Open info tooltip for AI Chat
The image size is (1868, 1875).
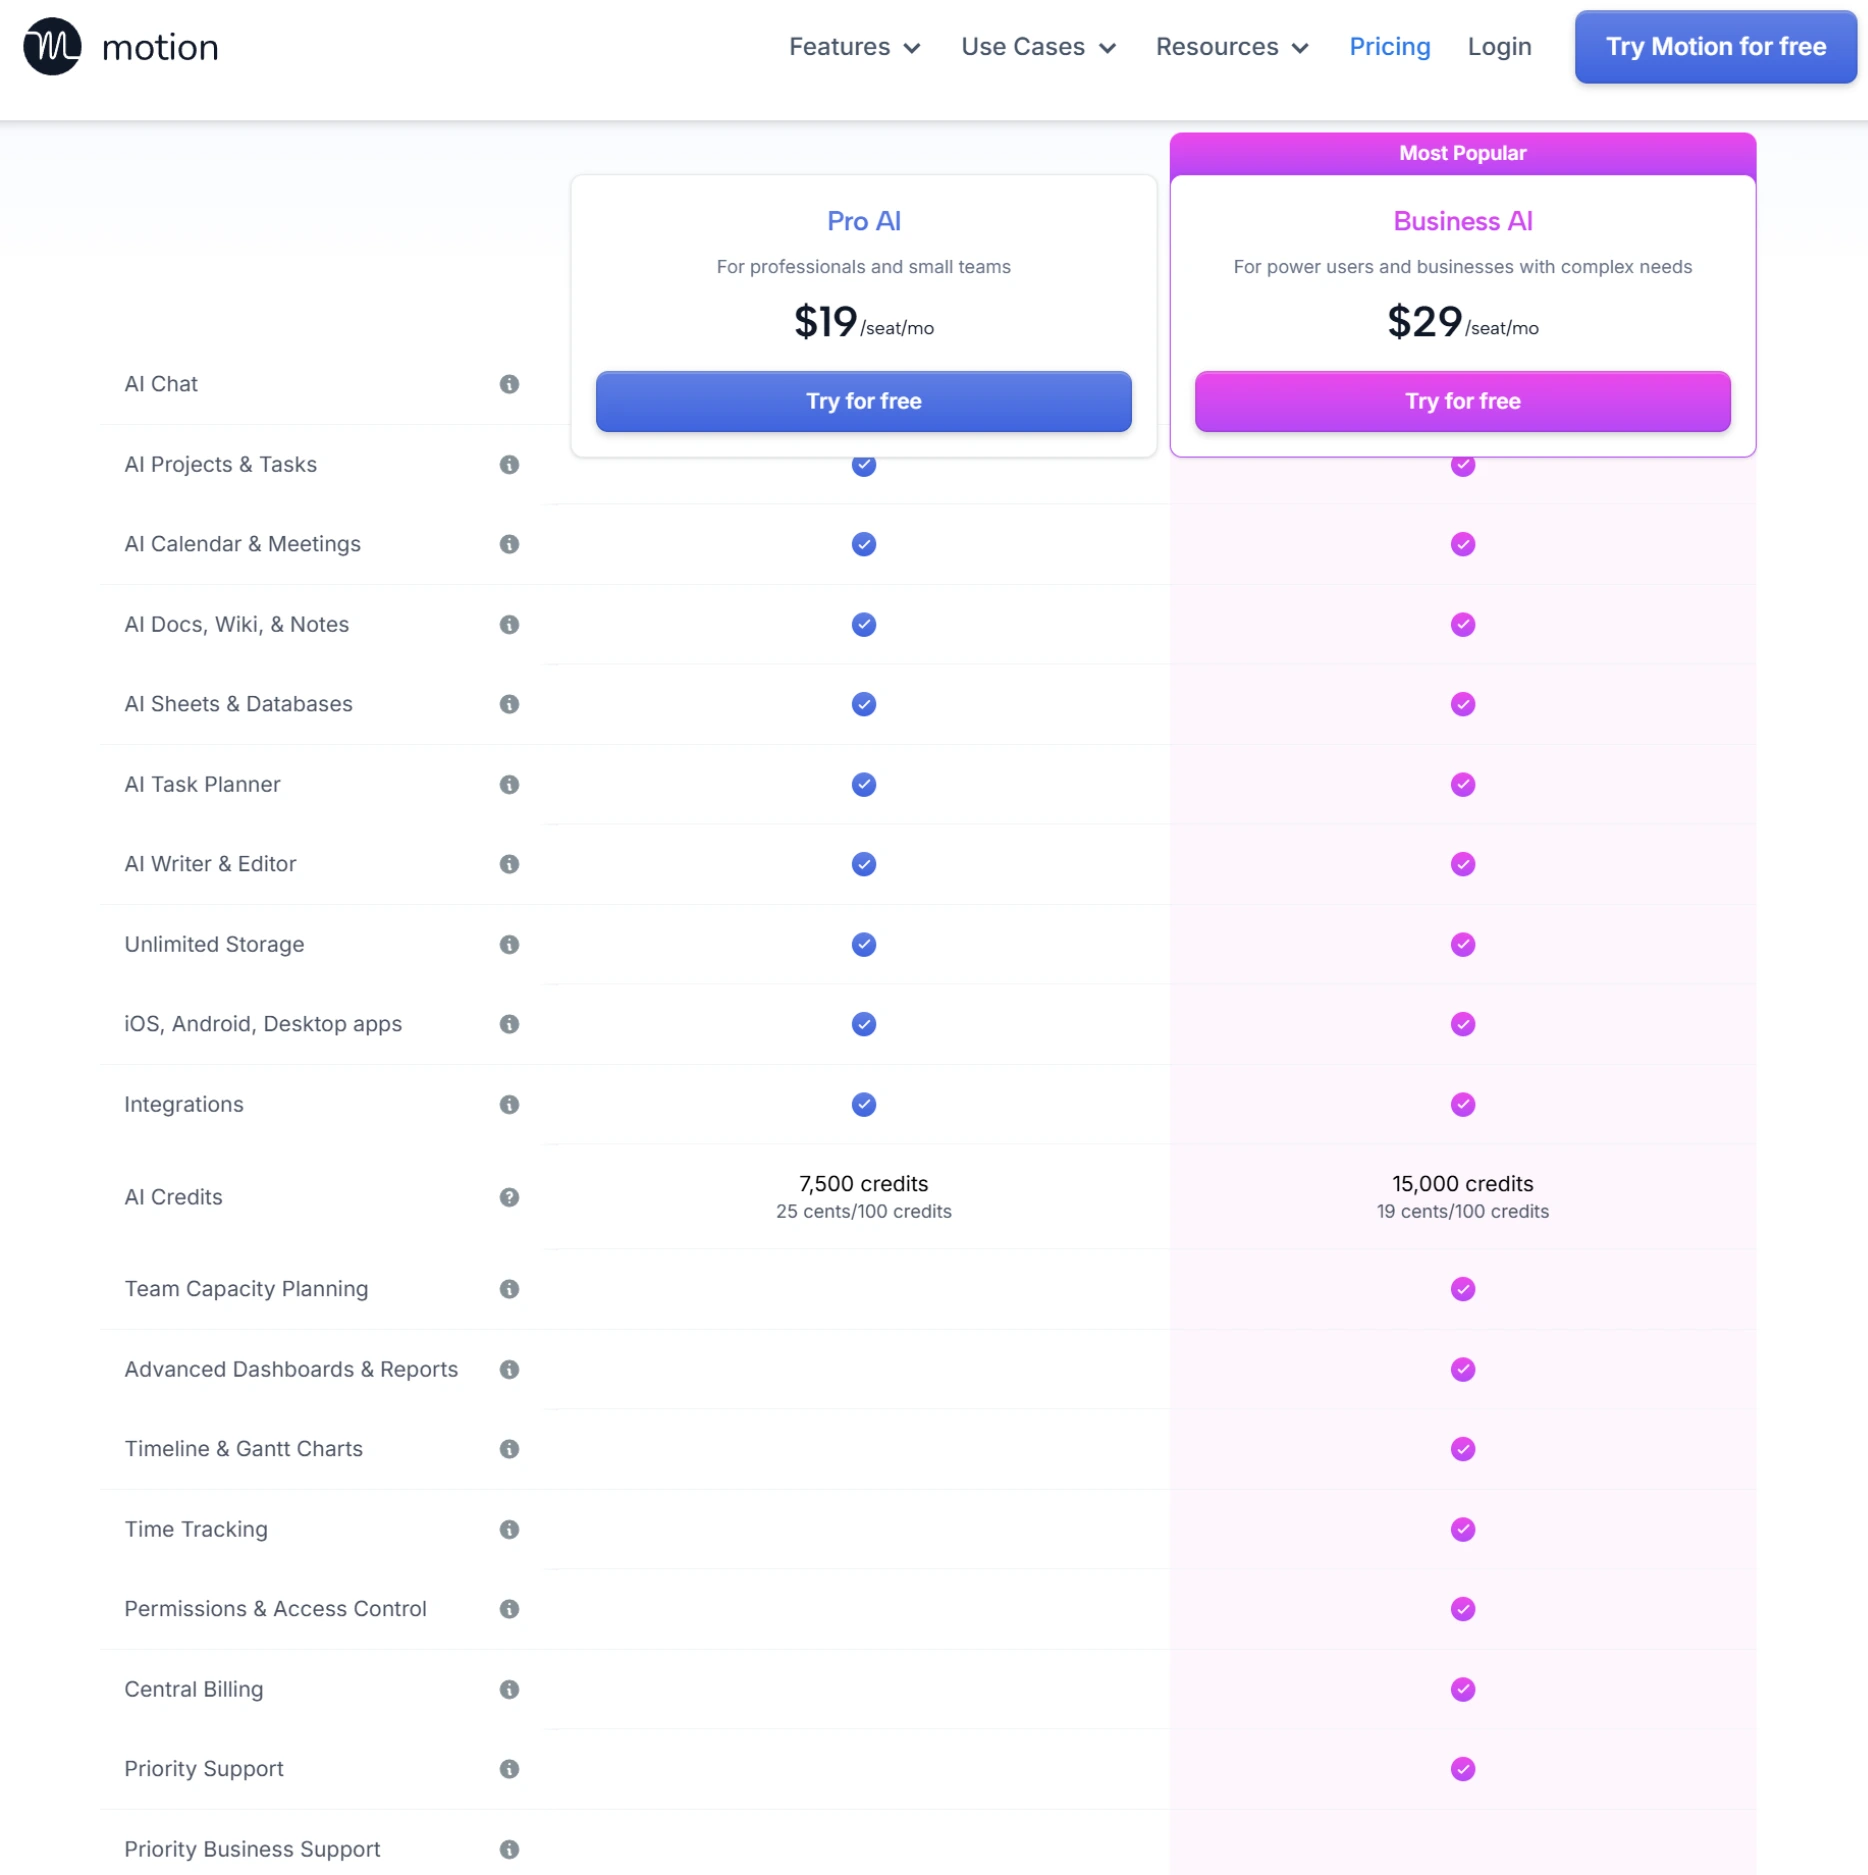pos(510,384)
